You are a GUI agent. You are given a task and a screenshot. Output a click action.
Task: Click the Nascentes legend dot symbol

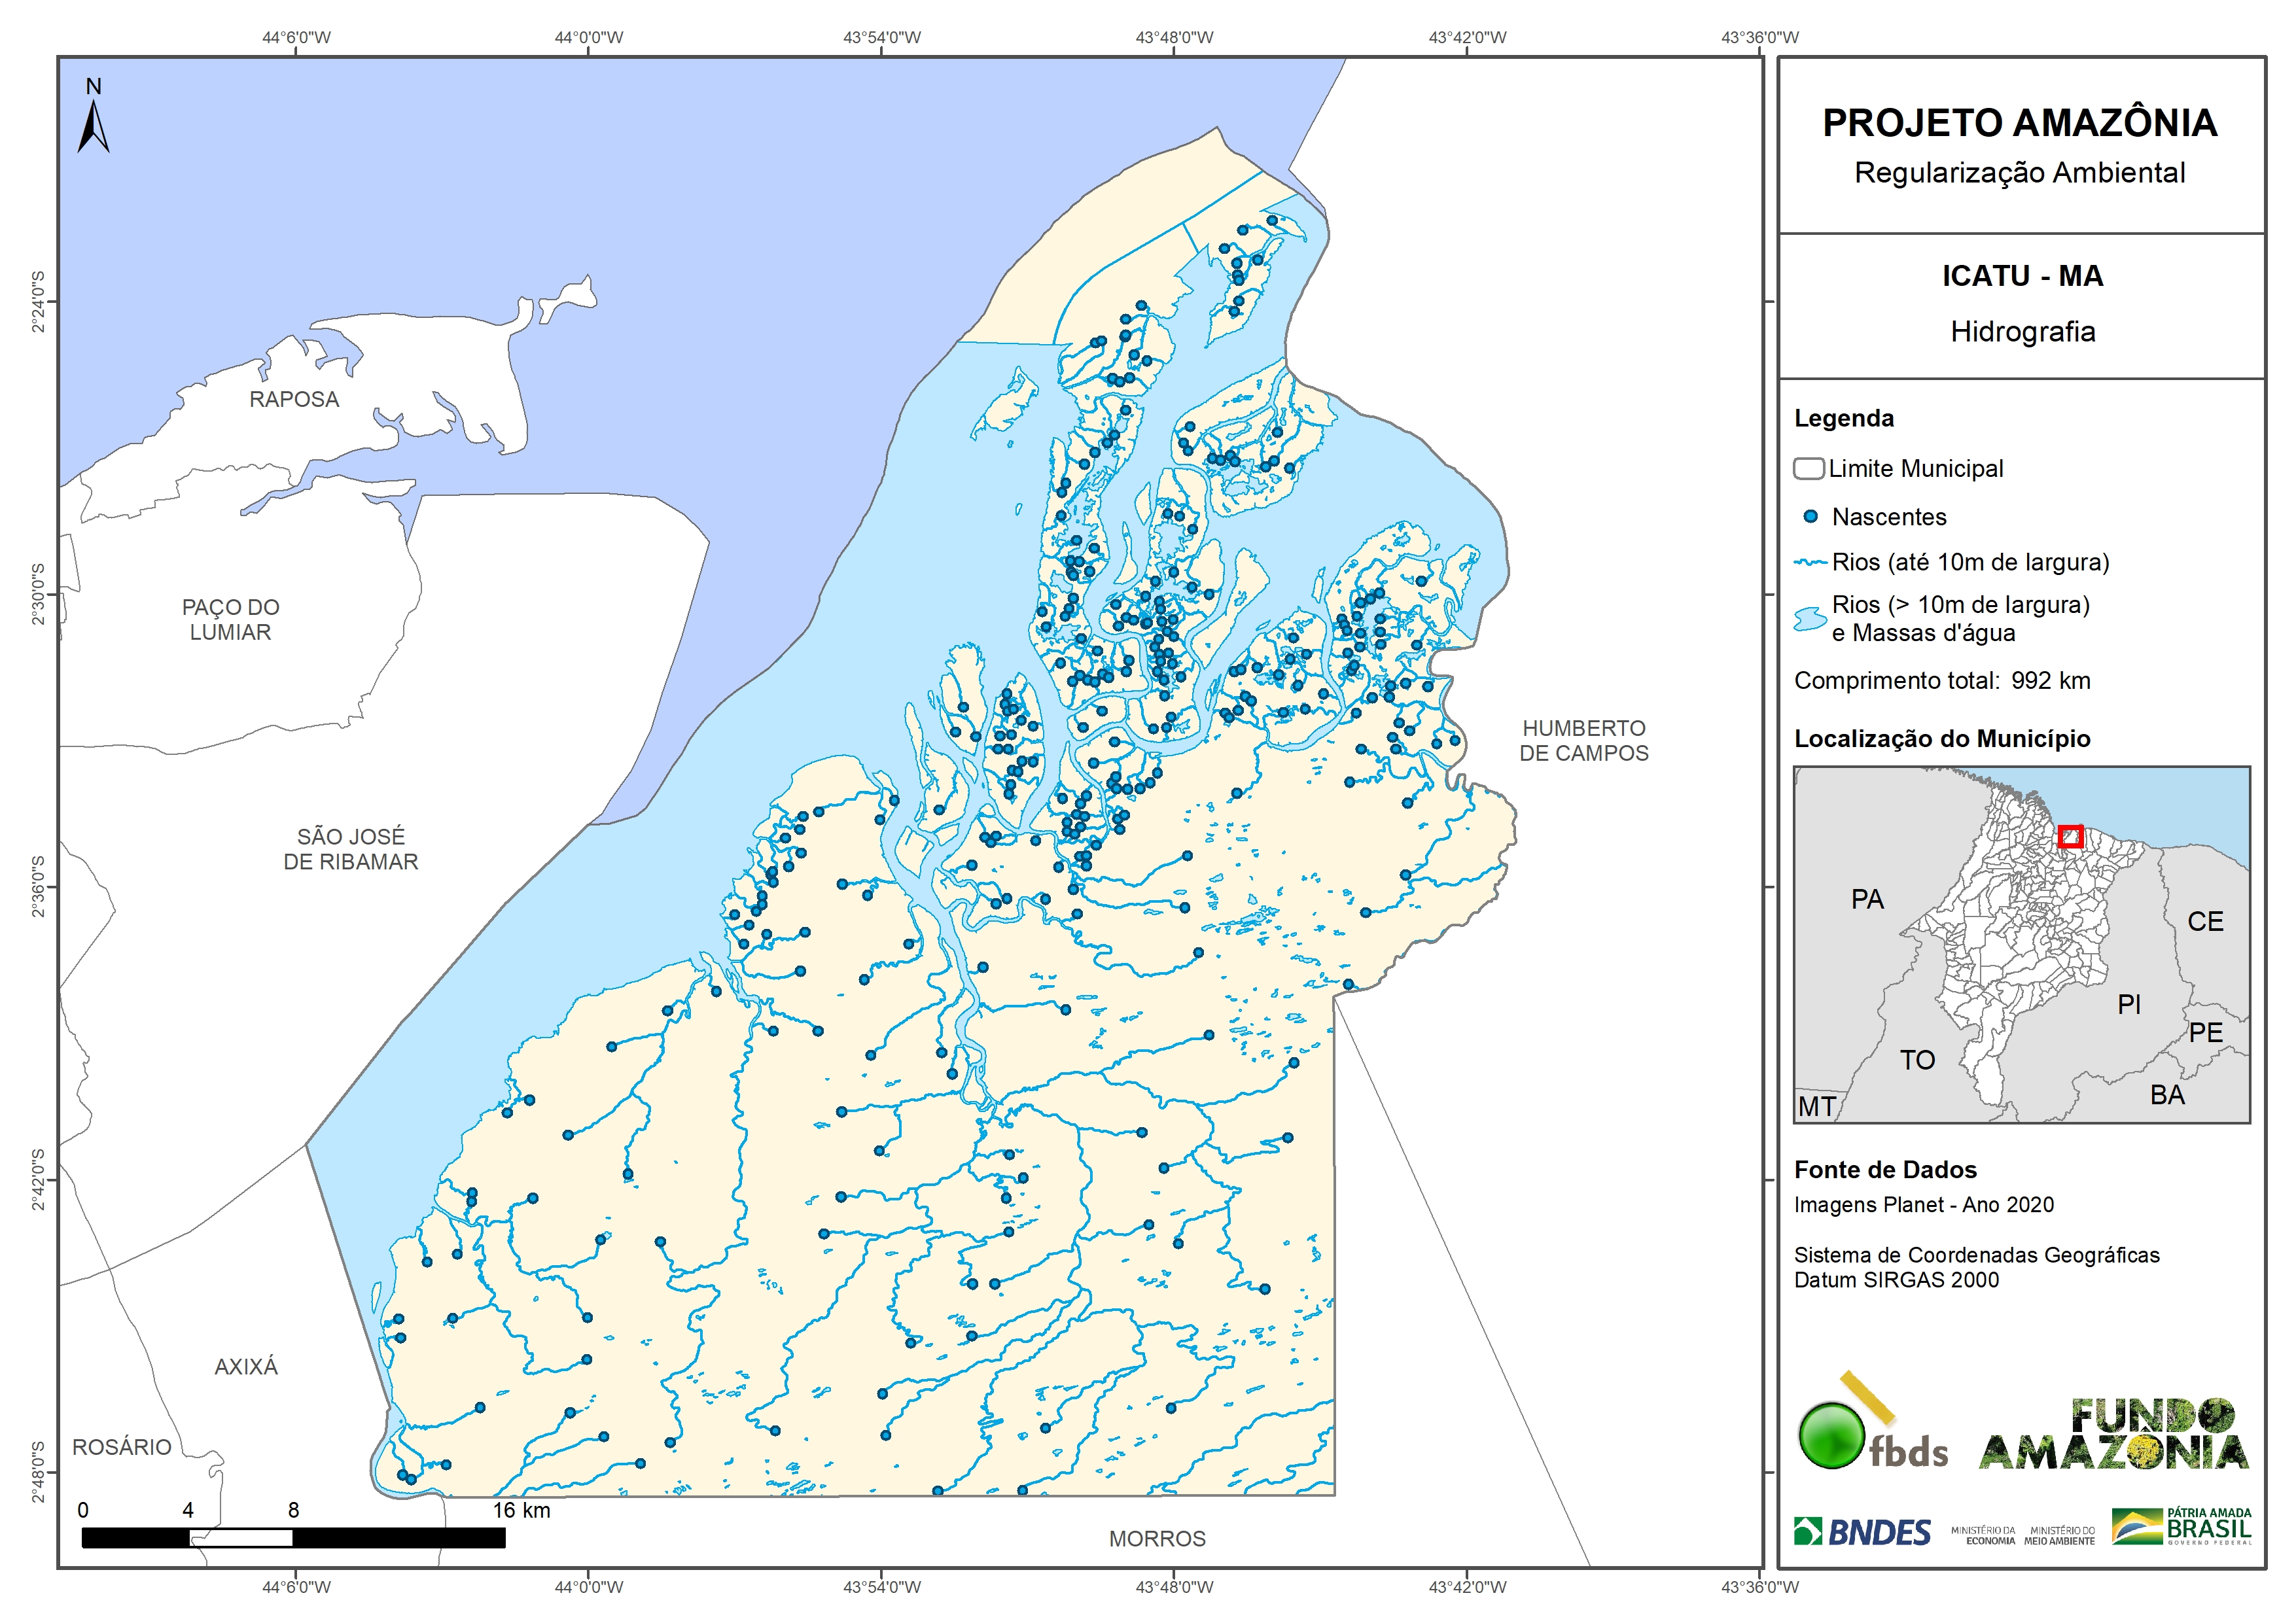[1810, 517]
